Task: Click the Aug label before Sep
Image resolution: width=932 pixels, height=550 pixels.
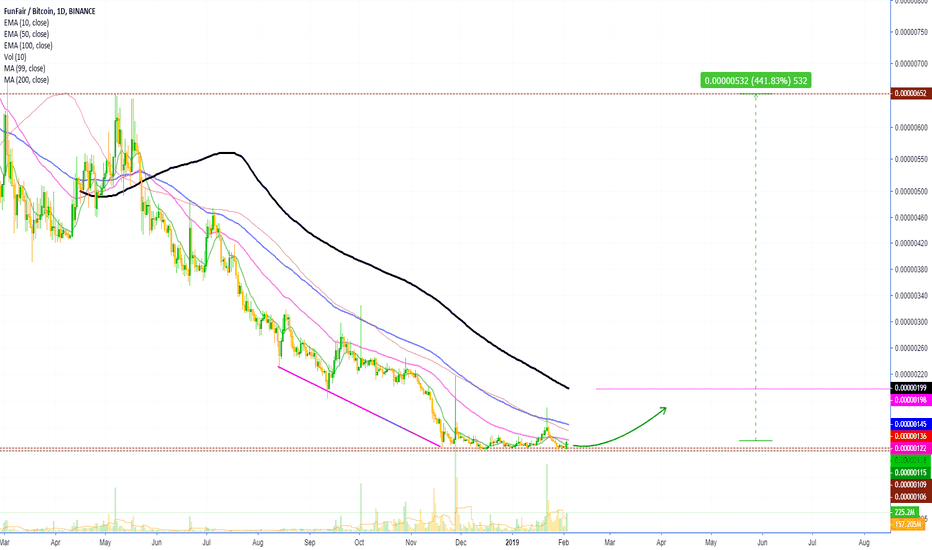Action: [x=257, y=542]
